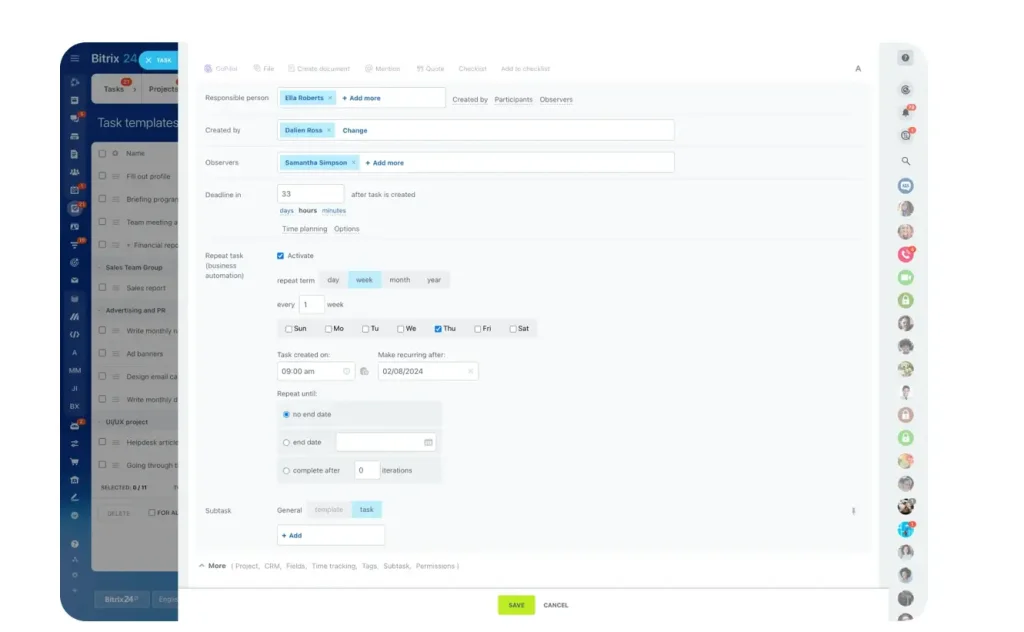Collapse the More section at the bottom
Screen dimensions: 1024x632
click(213, 565)
